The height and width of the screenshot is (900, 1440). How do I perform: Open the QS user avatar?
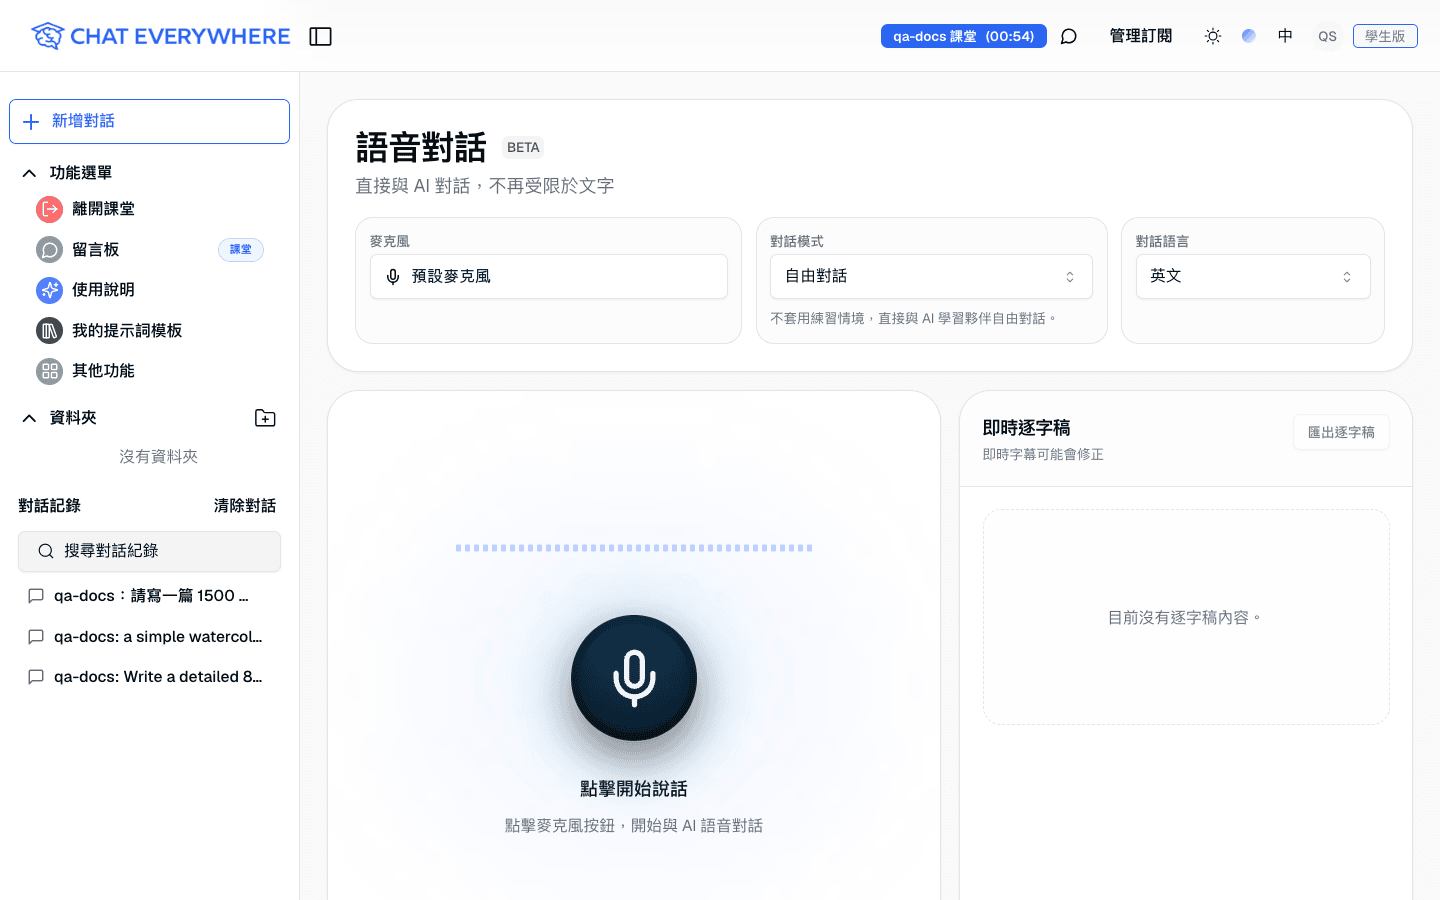point(1327,36)
